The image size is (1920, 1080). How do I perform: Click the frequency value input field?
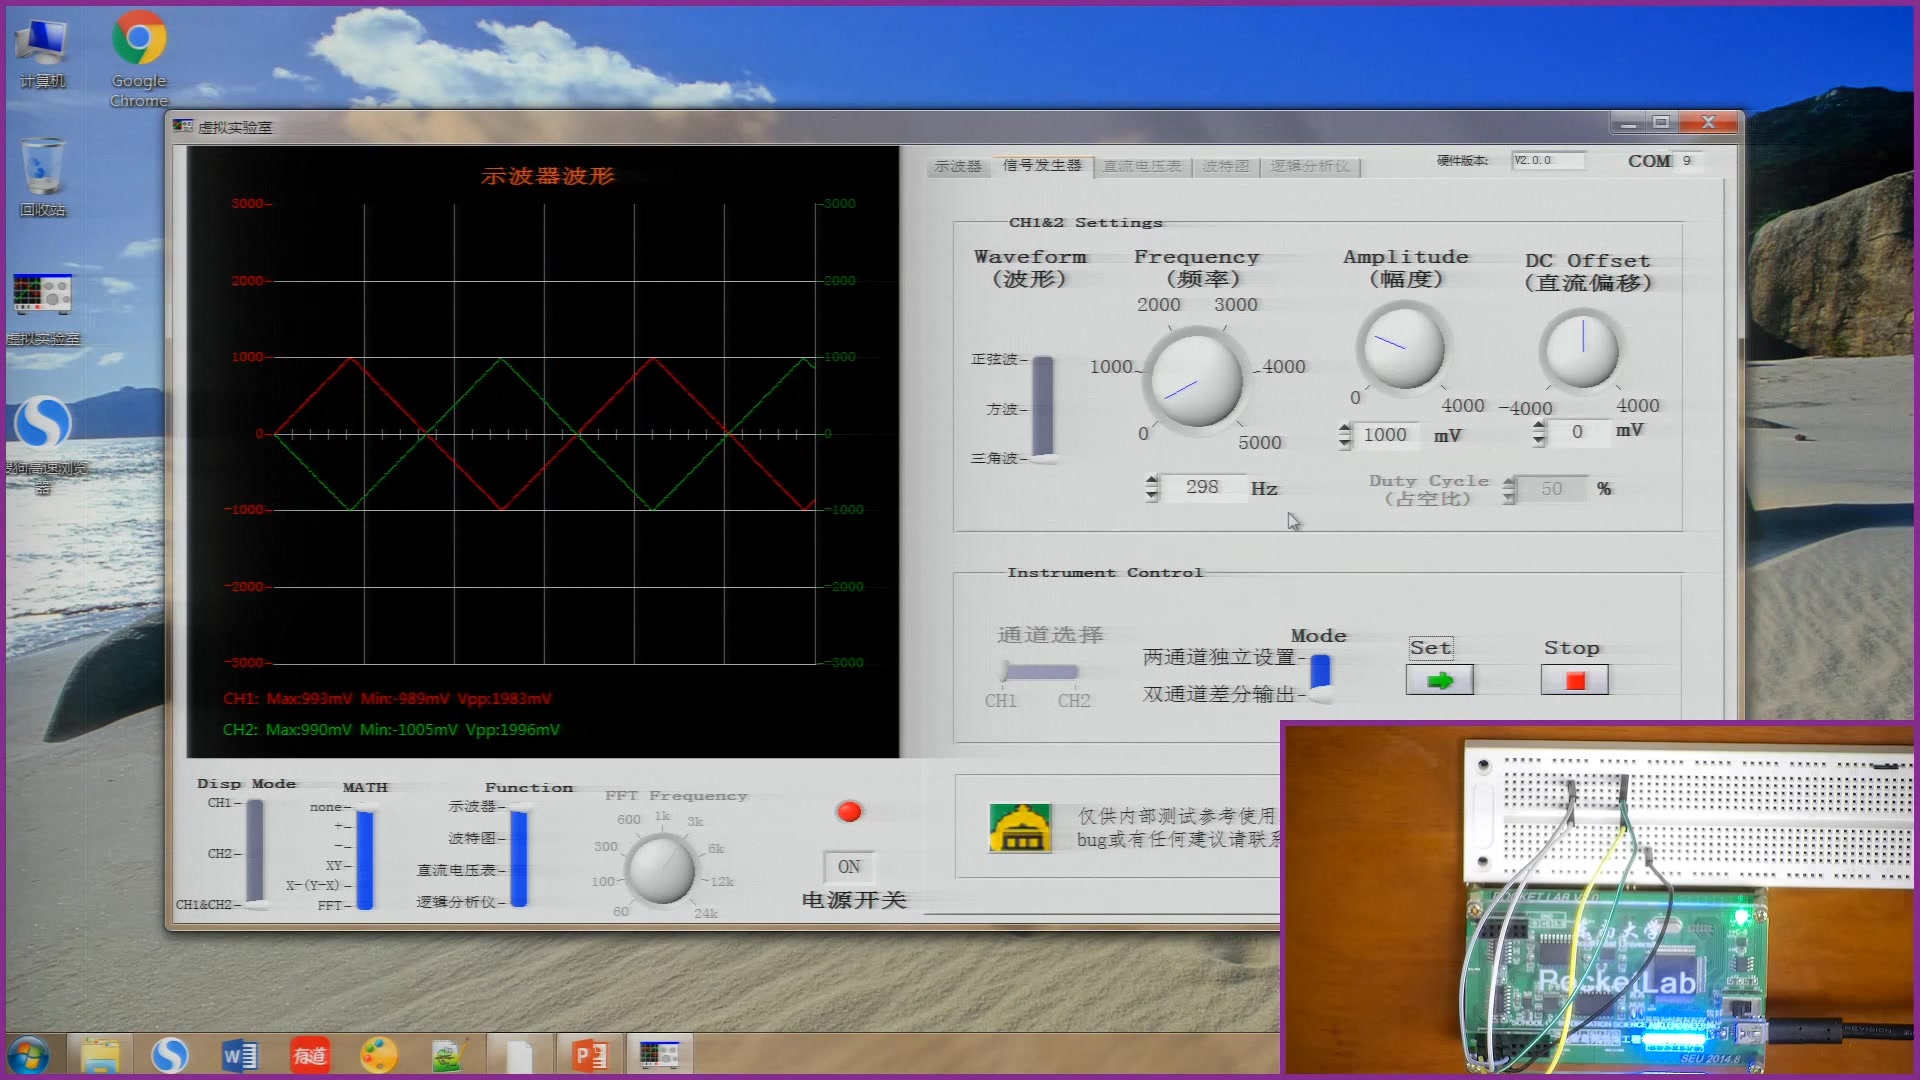[1202, 488]
